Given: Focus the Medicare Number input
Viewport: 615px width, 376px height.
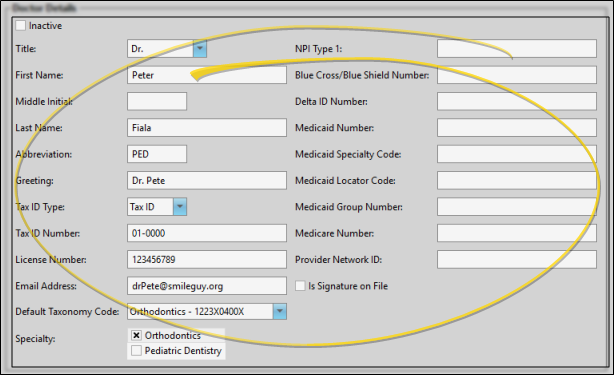Looking at the screenshot, I should 517,233.
